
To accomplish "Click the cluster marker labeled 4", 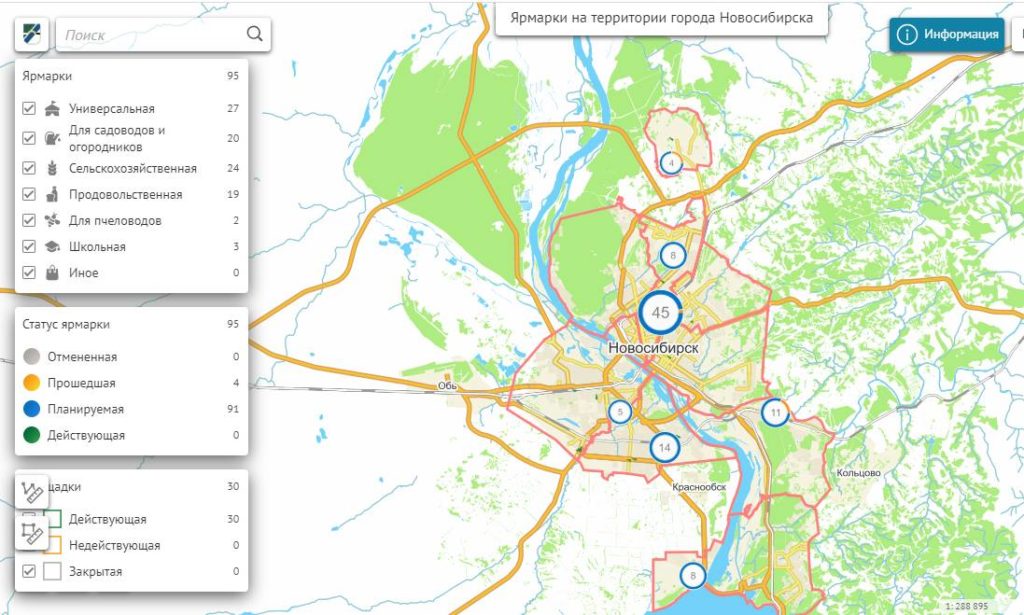I will click(671, 162).
